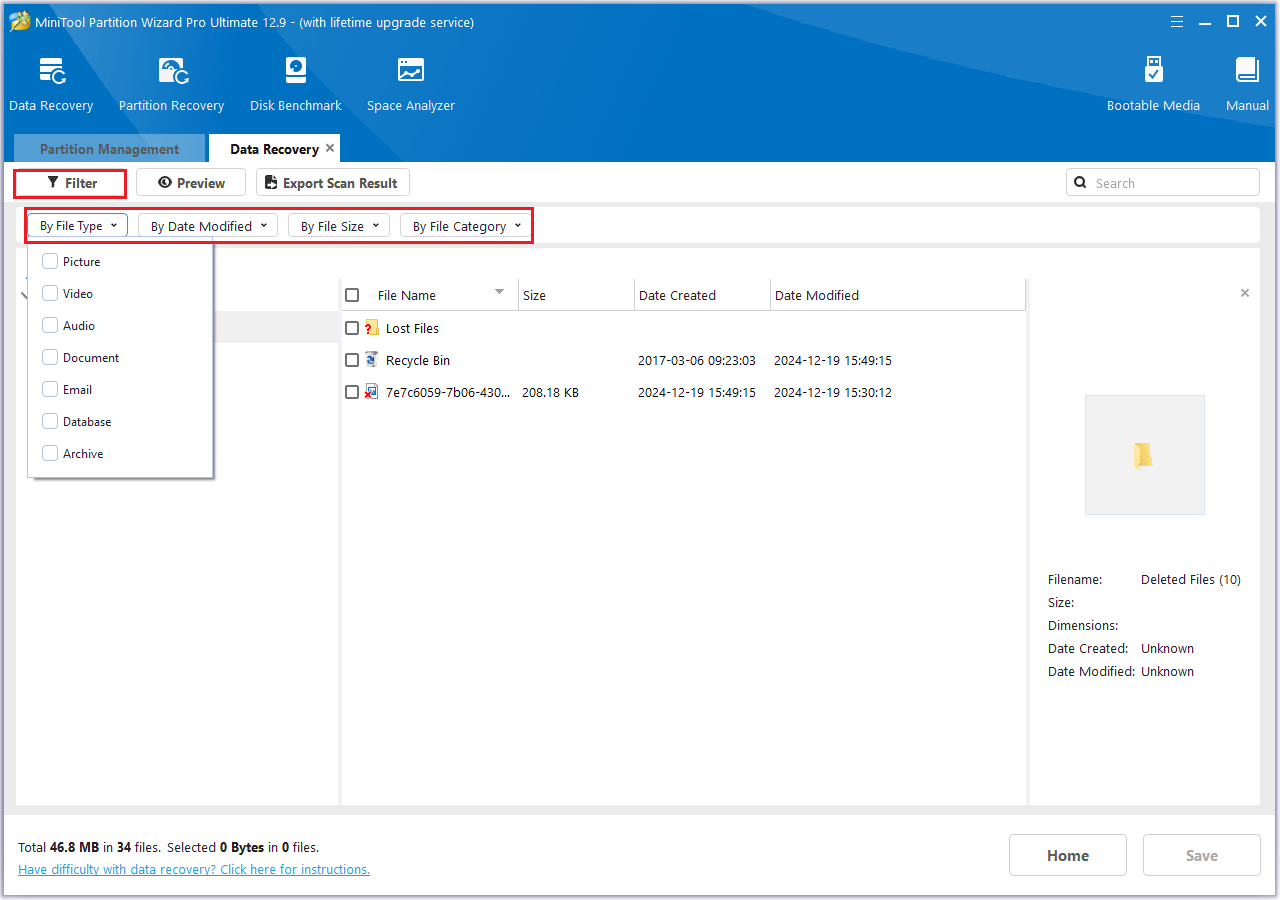1280x900 pixels.
Task: Sort by the Size column header
Action: pyautogui.click(x=576, y=295)
